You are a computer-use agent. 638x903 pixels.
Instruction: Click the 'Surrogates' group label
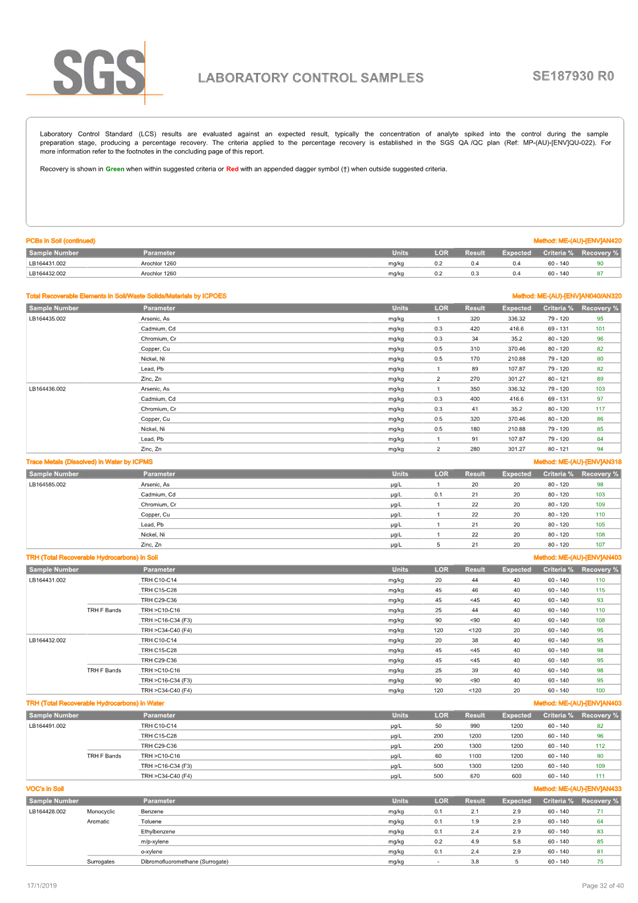pyautogui.click(x=101, y=862)
